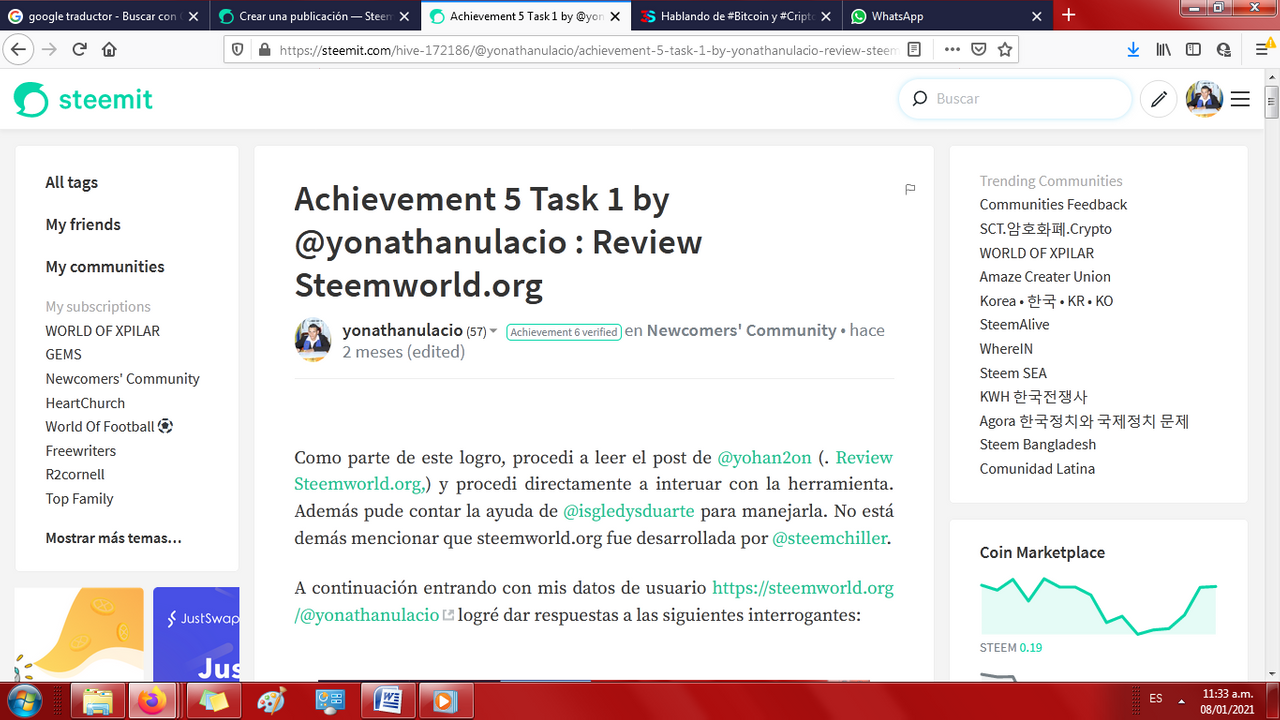This screenshot has height=720, width=1280.
Task: Open My communities feed
Action: pos(105,266)
